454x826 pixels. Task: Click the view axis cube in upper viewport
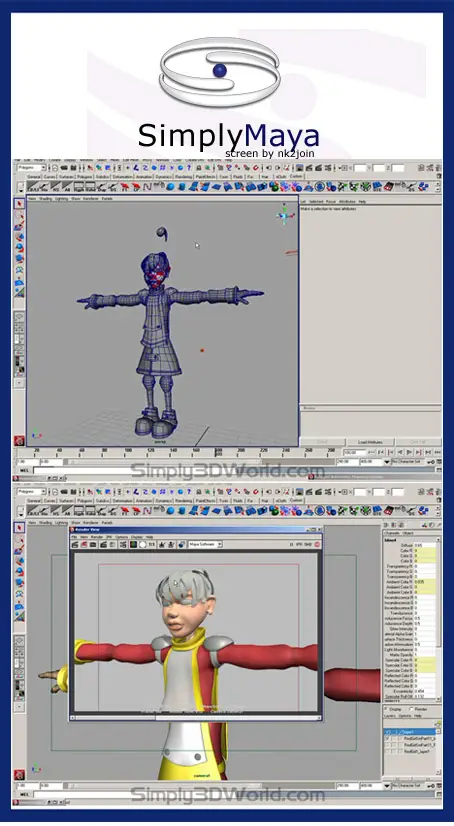tap(285, 215)
